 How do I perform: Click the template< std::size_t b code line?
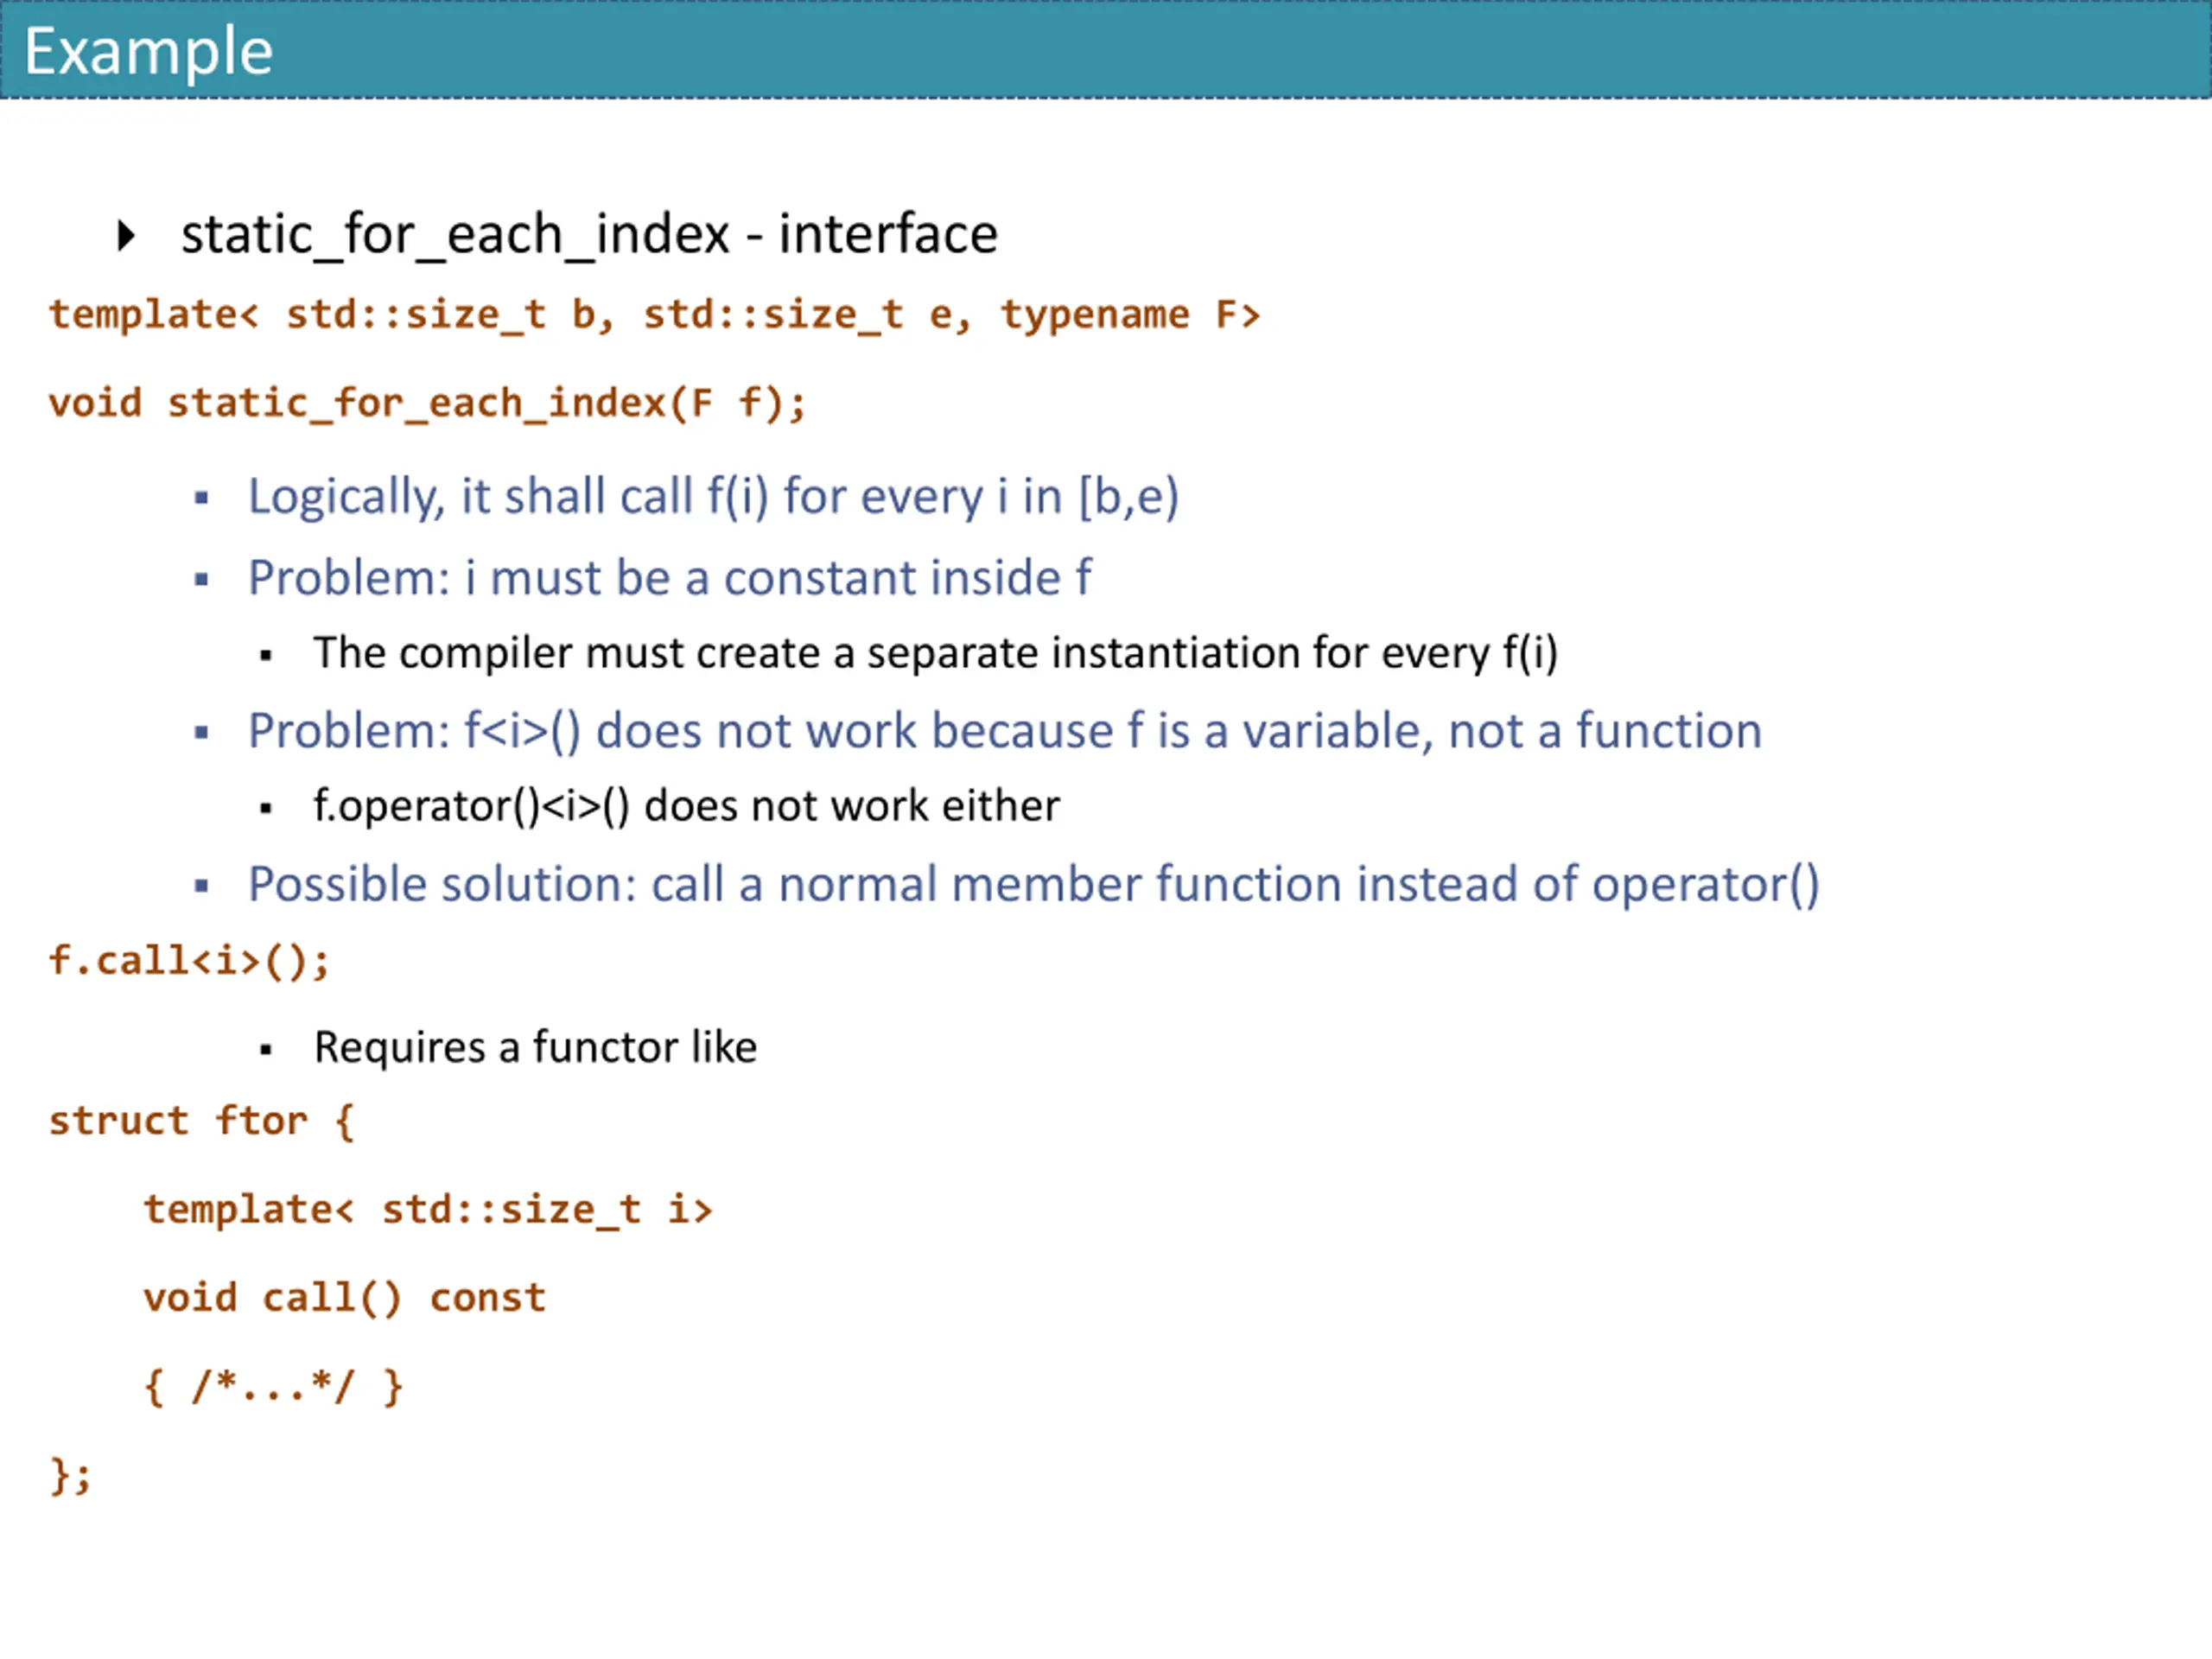(x=655, y=315)
